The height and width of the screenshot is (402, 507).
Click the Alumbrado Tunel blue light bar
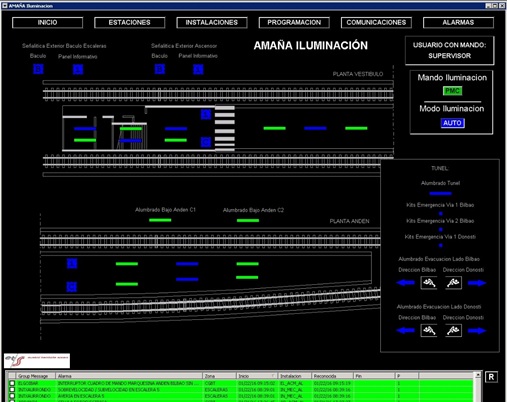point(440,193)
